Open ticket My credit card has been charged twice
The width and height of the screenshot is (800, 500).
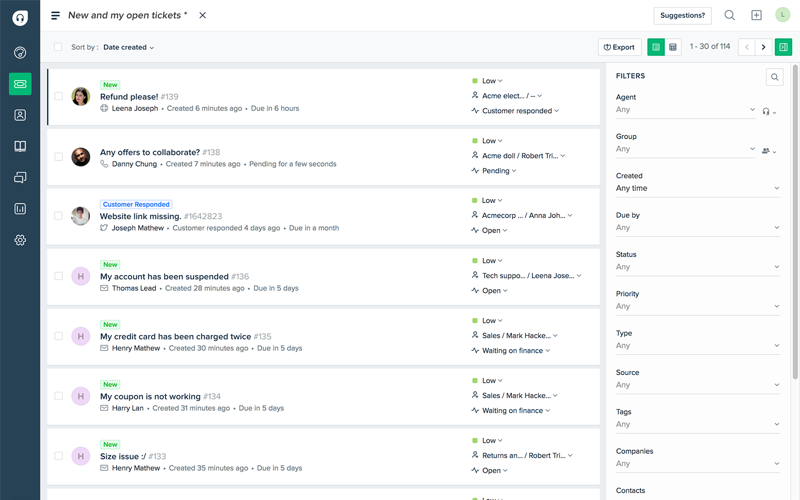(176, 336)
